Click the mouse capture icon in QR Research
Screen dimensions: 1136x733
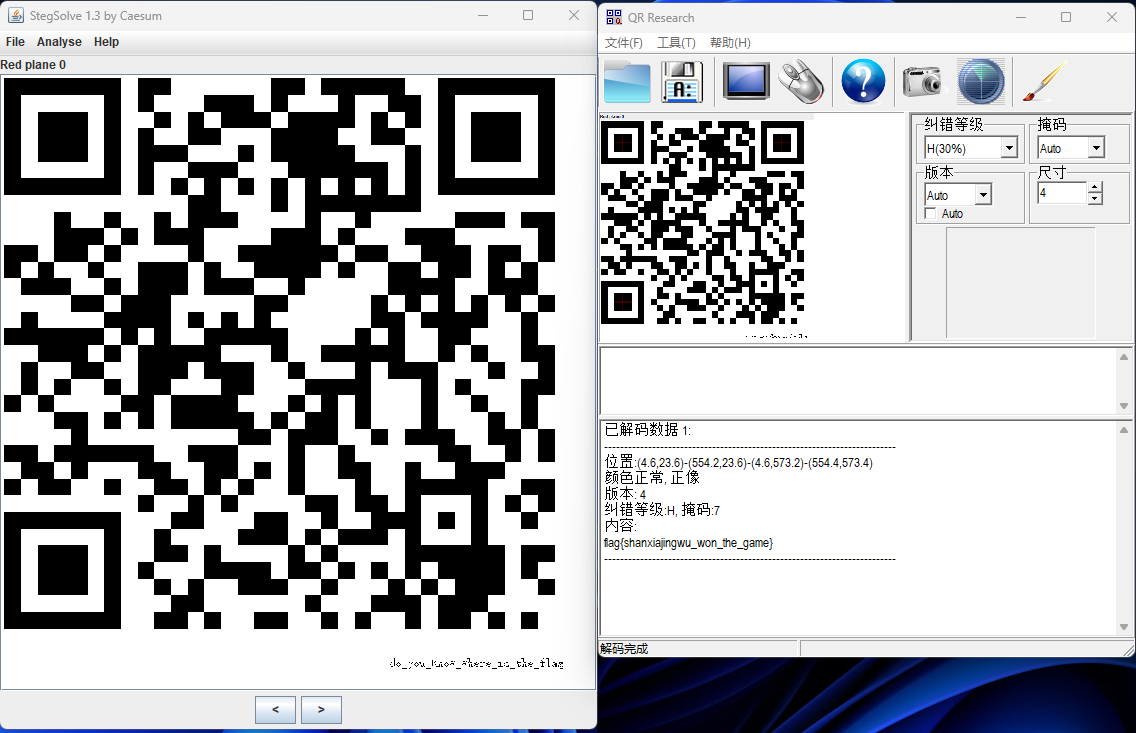[x=801, y=82]
